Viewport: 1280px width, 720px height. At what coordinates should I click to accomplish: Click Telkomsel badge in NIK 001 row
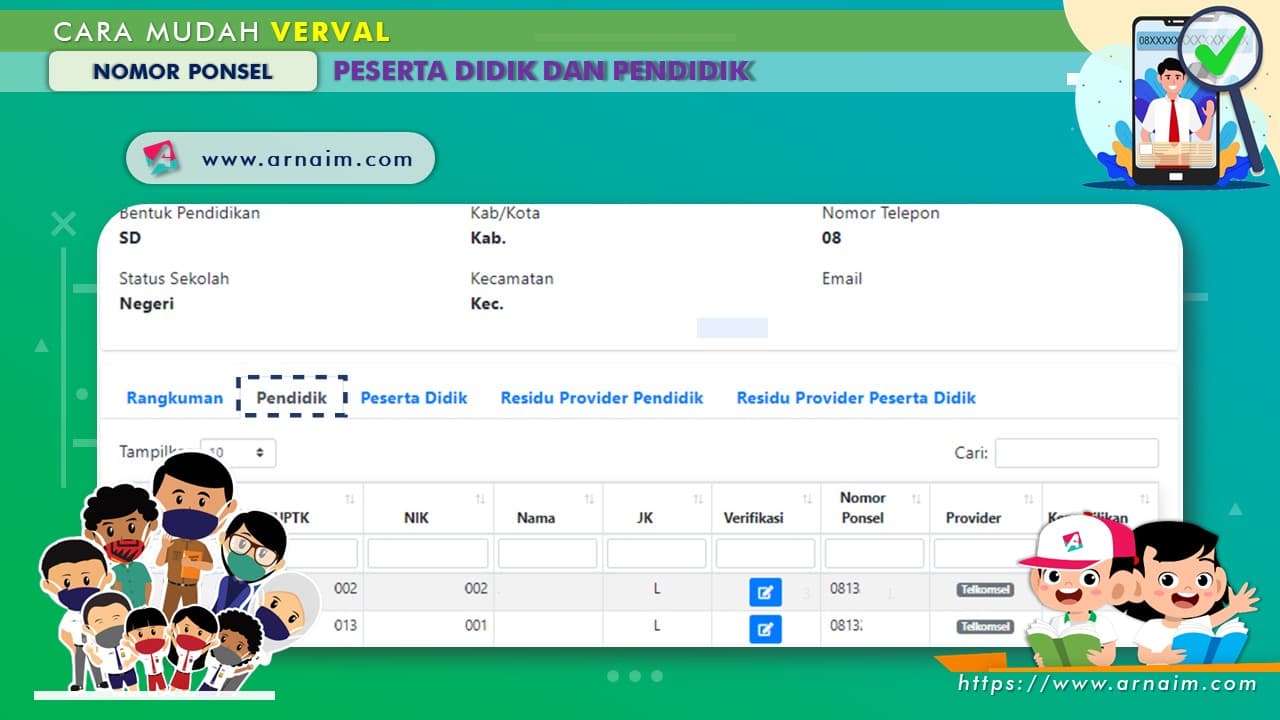pos(985,627)
